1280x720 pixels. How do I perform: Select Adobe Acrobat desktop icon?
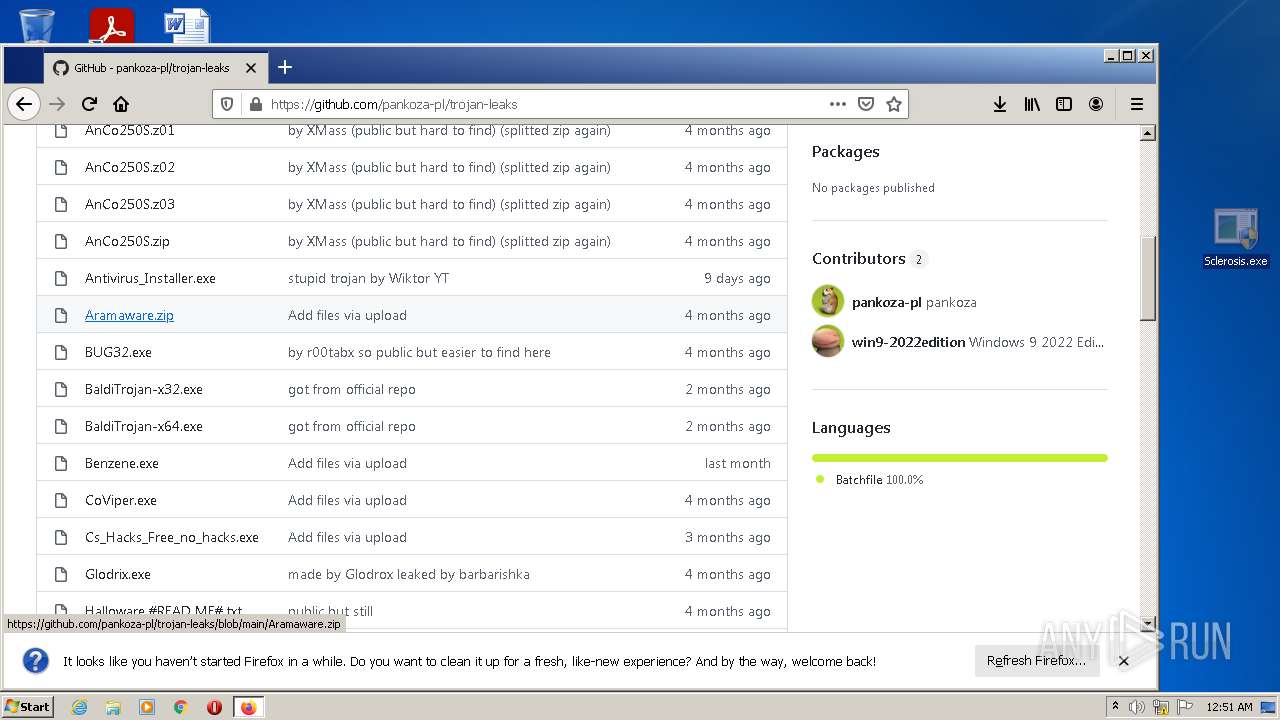click(x=111, y=25)
